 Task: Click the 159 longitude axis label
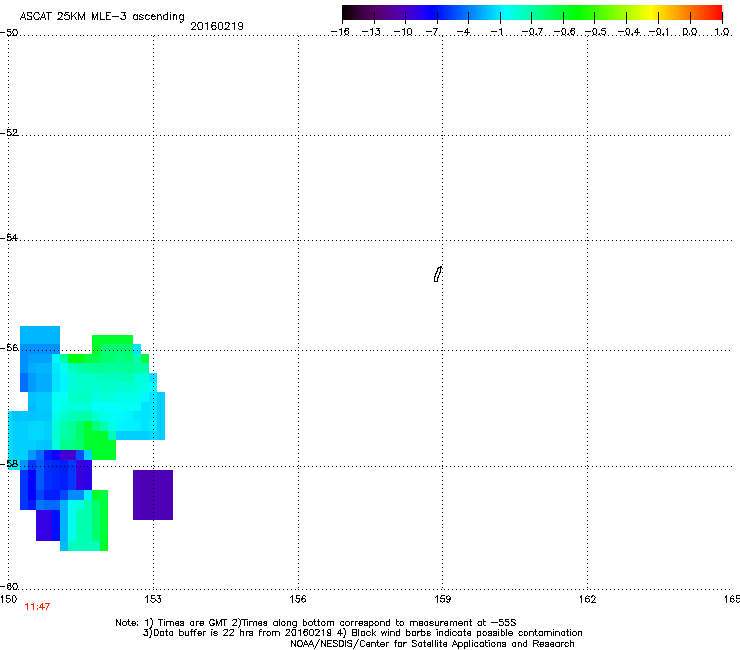coord(442,599)
